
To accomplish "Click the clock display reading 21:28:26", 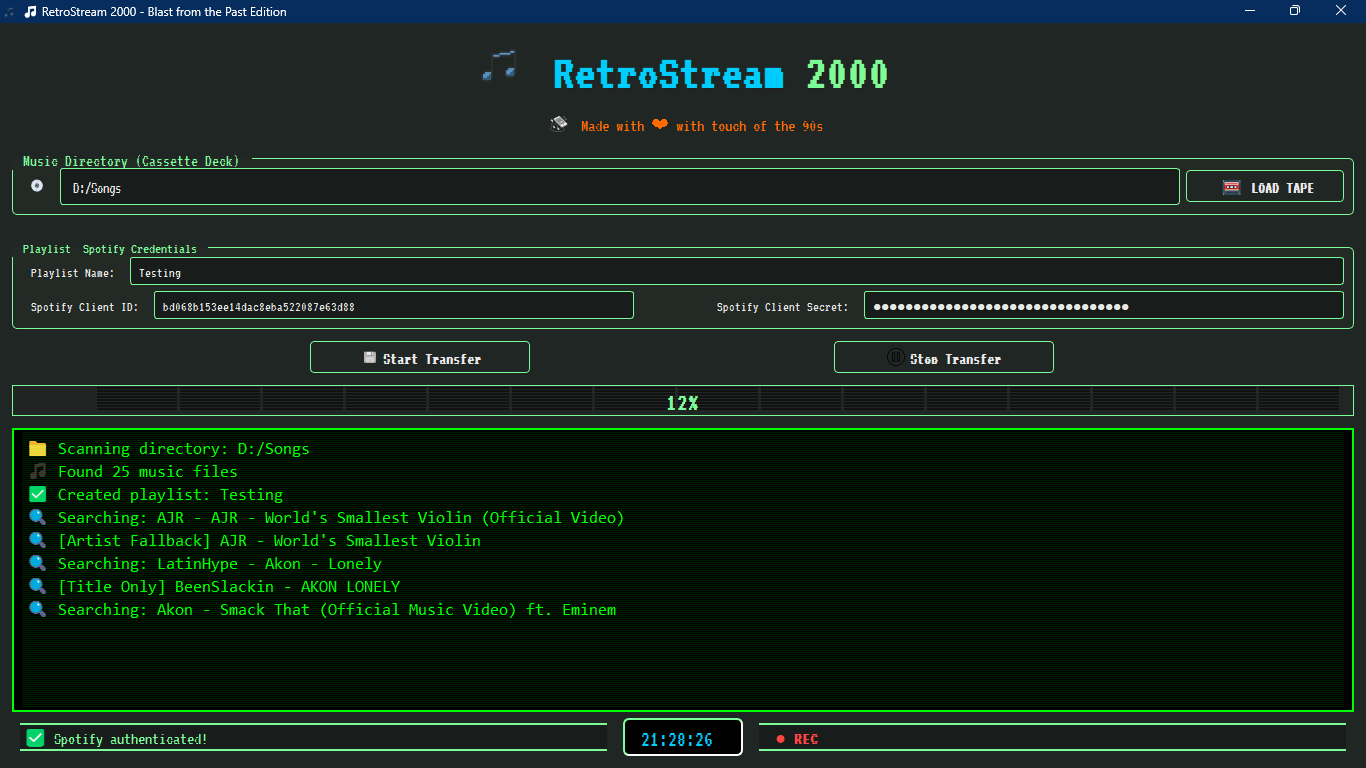I will (683, 738).
